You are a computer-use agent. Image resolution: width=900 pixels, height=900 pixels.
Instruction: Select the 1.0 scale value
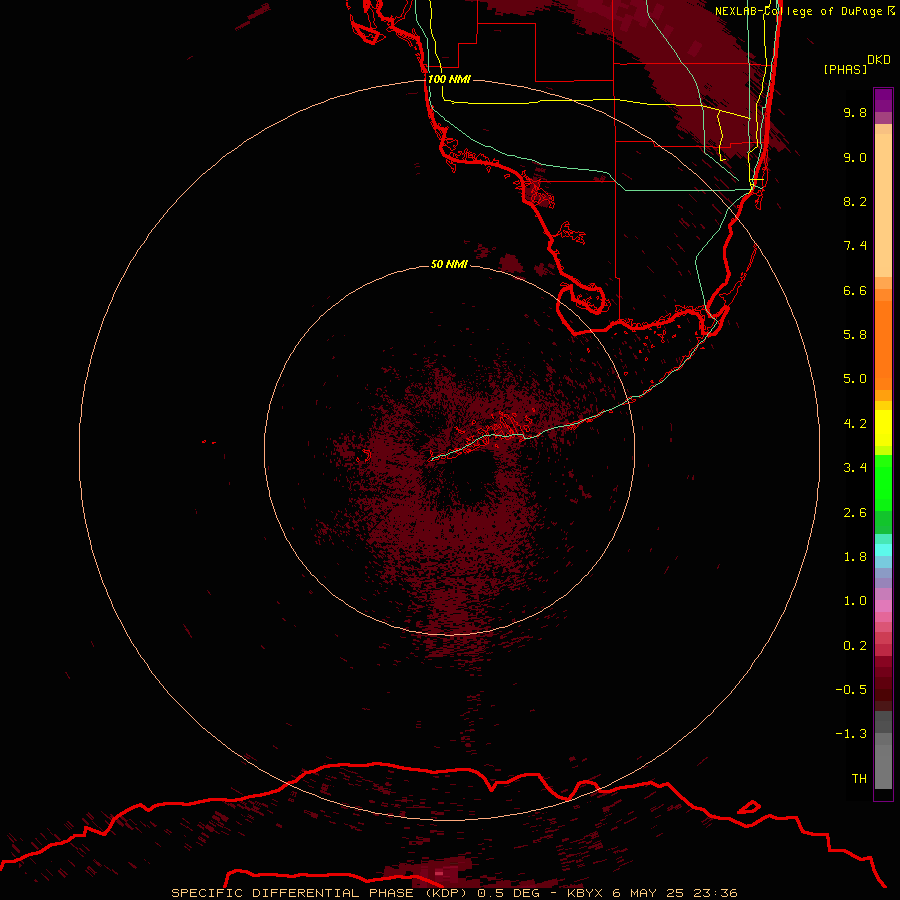pos(855,601)
